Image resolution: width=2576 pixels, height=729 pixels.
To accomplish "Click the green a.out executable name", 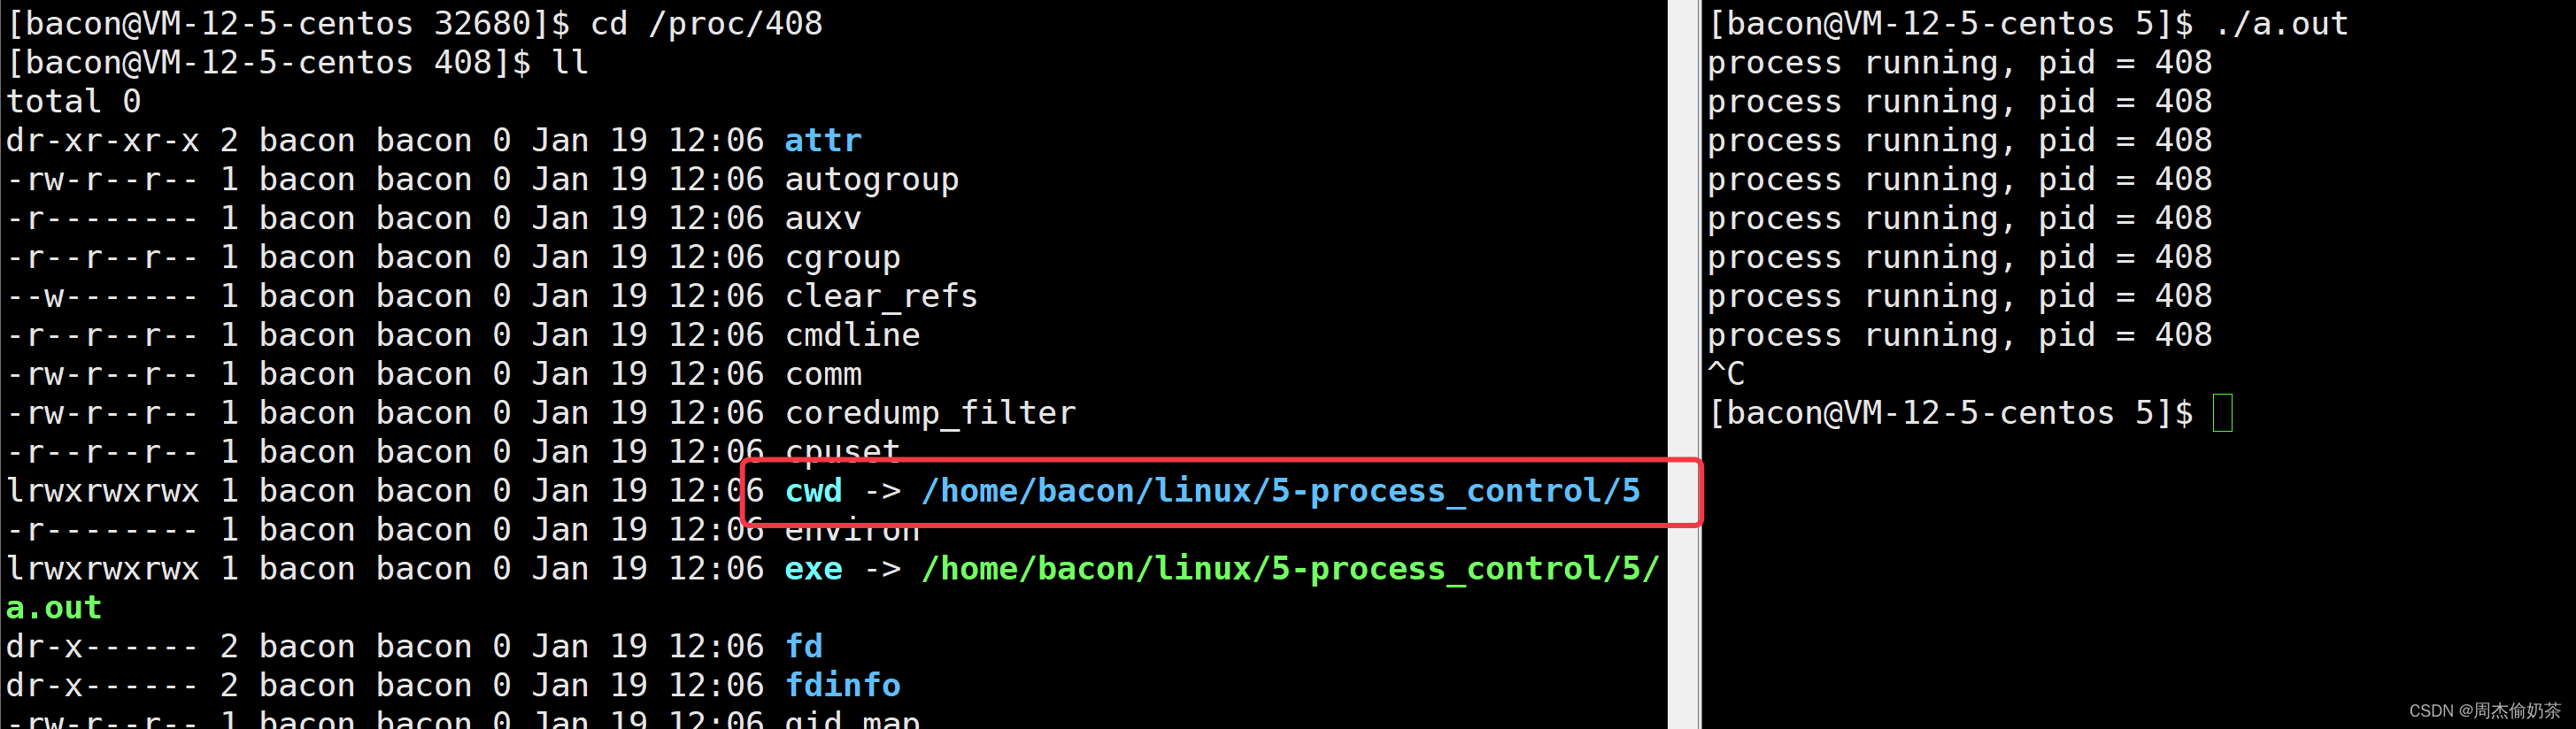I will pos(54,608).
